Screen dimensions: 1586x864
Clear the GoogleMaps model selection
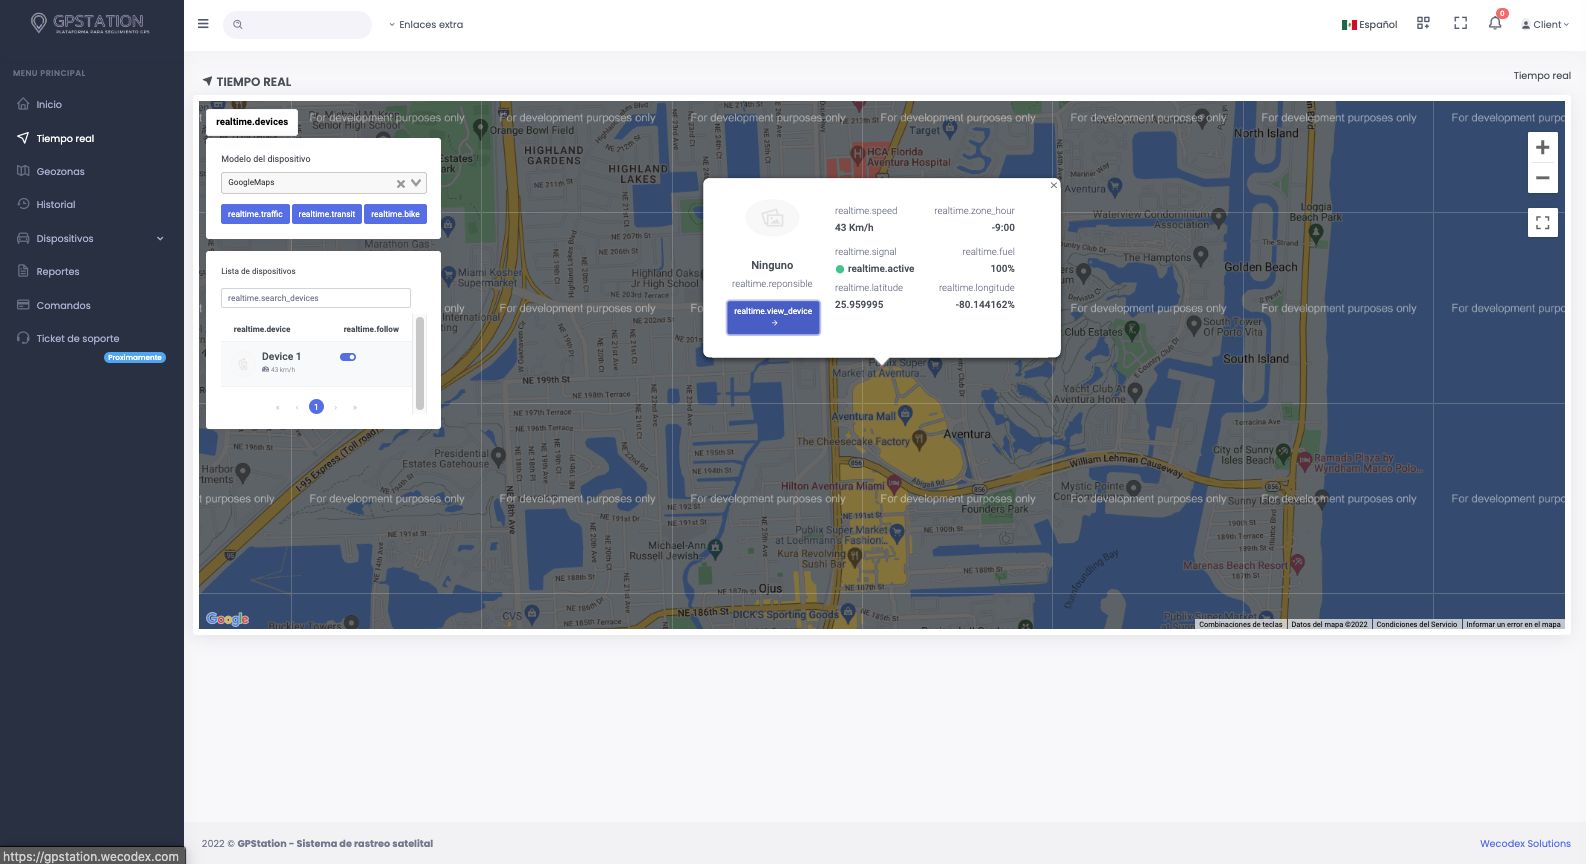pyautogui.click(x=401, y=183)
